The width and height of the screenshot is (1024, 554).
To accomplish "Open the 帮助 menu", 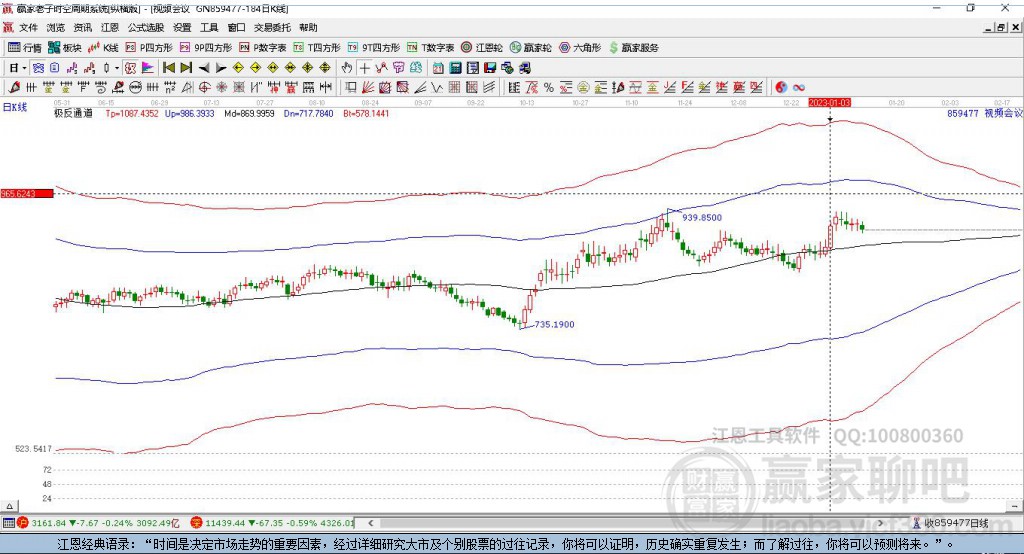I will pyautogui.click(x=308, y=27).
